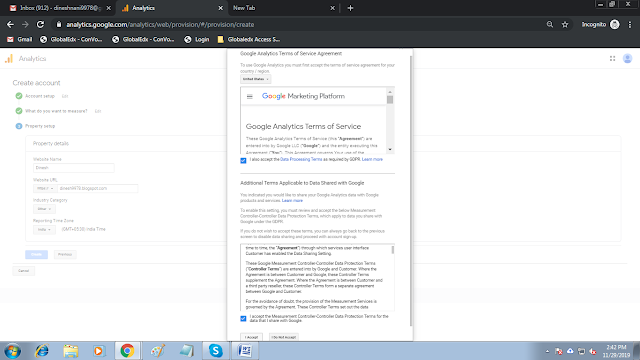Viewport: 640px width, 360px height.
Task: Click the Cancel button
Action: [x=23, y=271]
